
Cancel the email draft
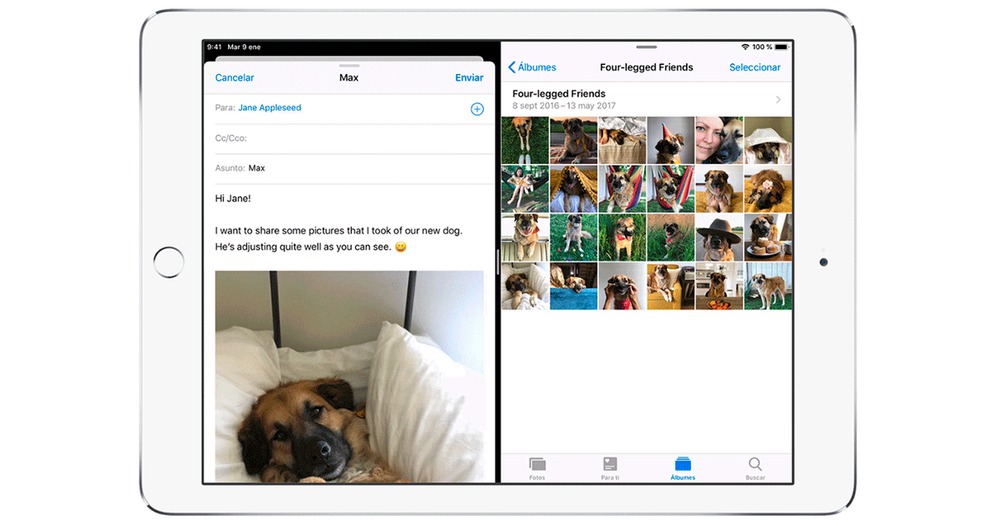click(235, 78)
